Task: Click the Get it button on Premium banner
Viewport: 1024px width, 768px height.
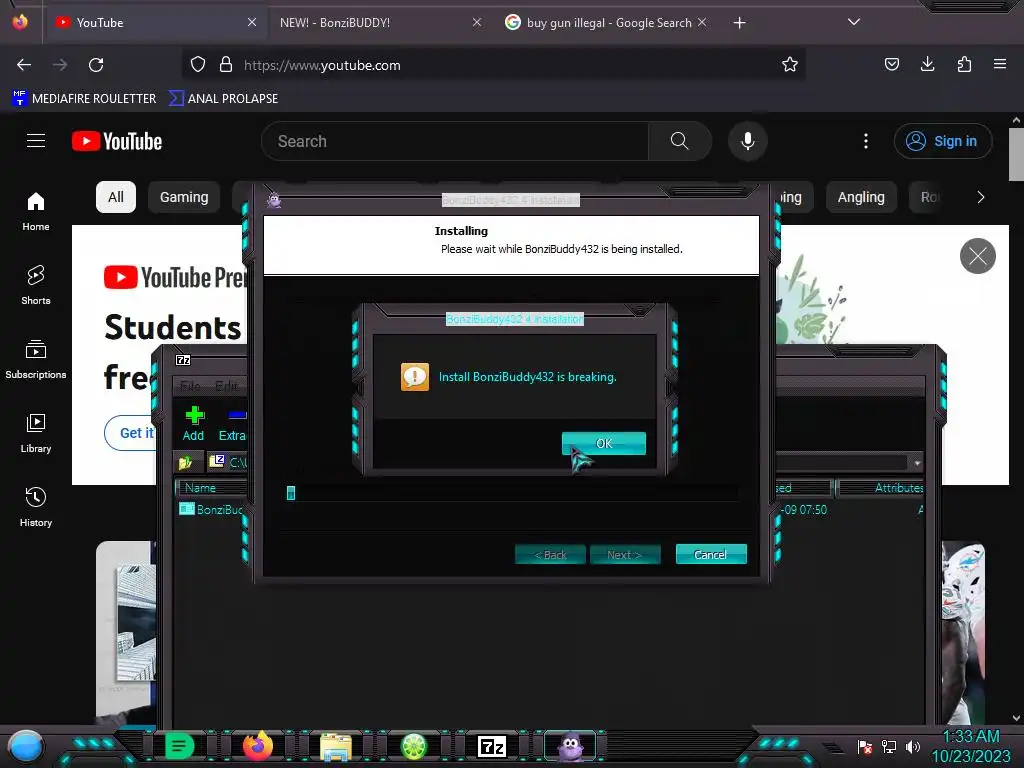Action: pos(130,433)
